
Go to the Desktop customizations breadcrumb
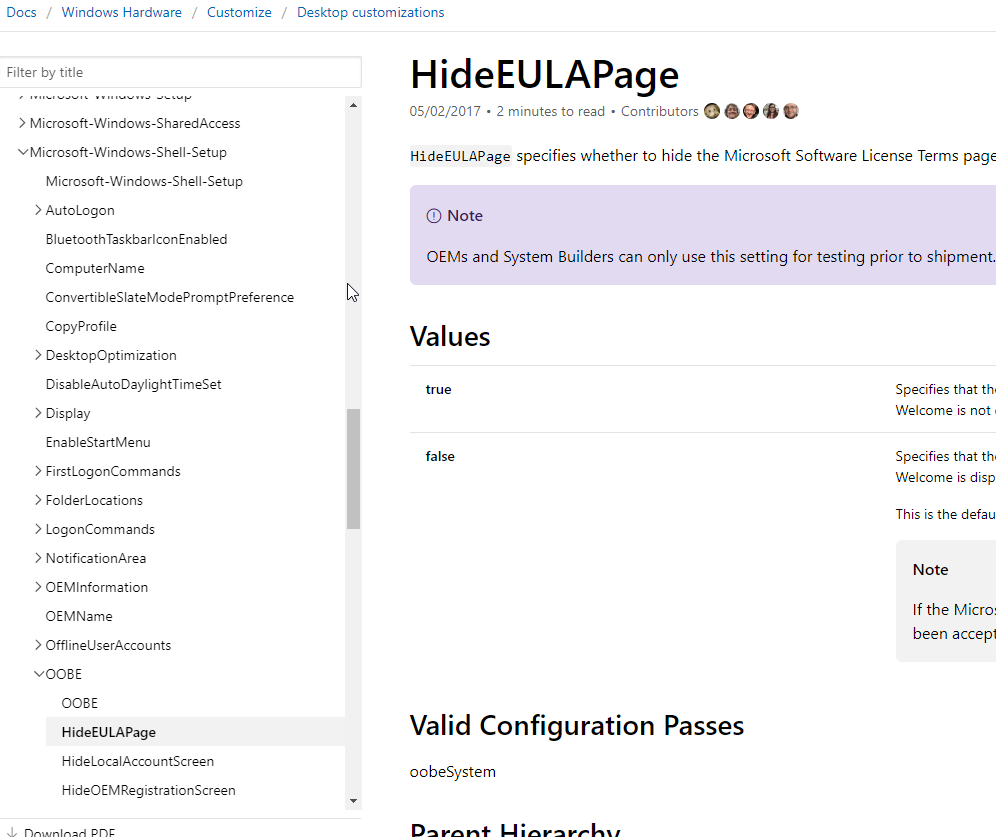(370, 12)
